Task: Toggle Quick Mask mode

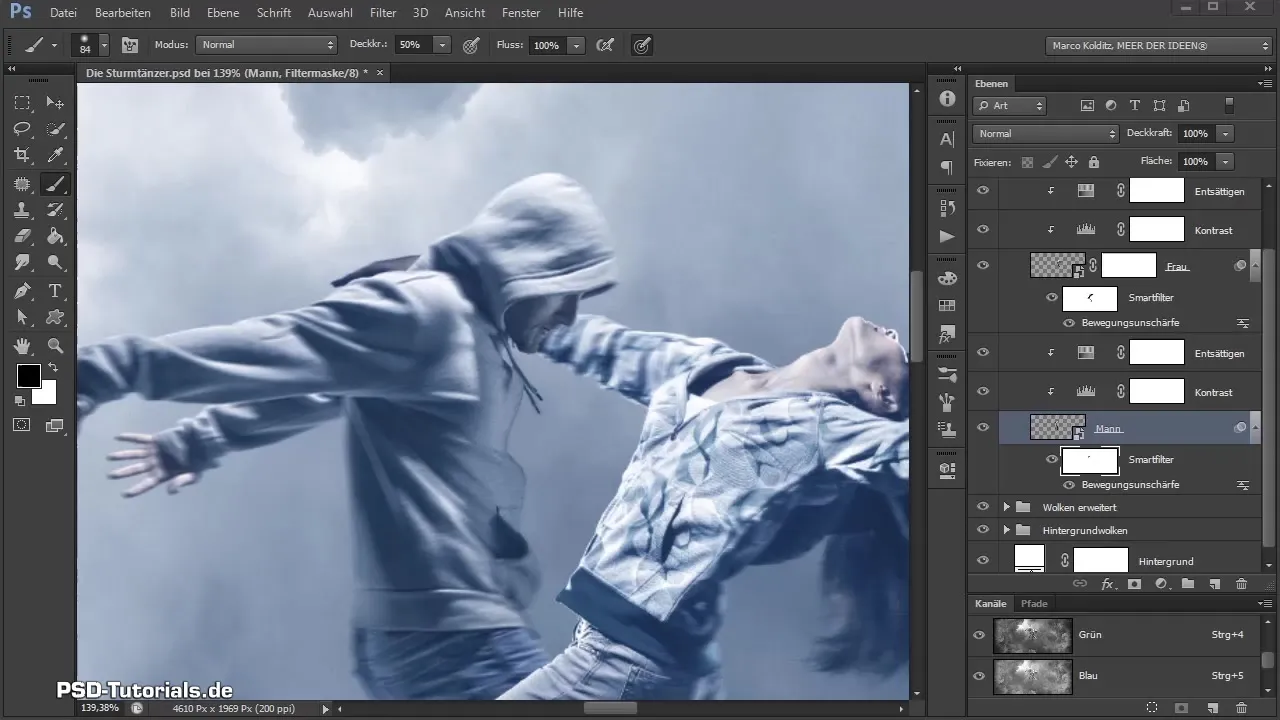Action: coord(22,425)
